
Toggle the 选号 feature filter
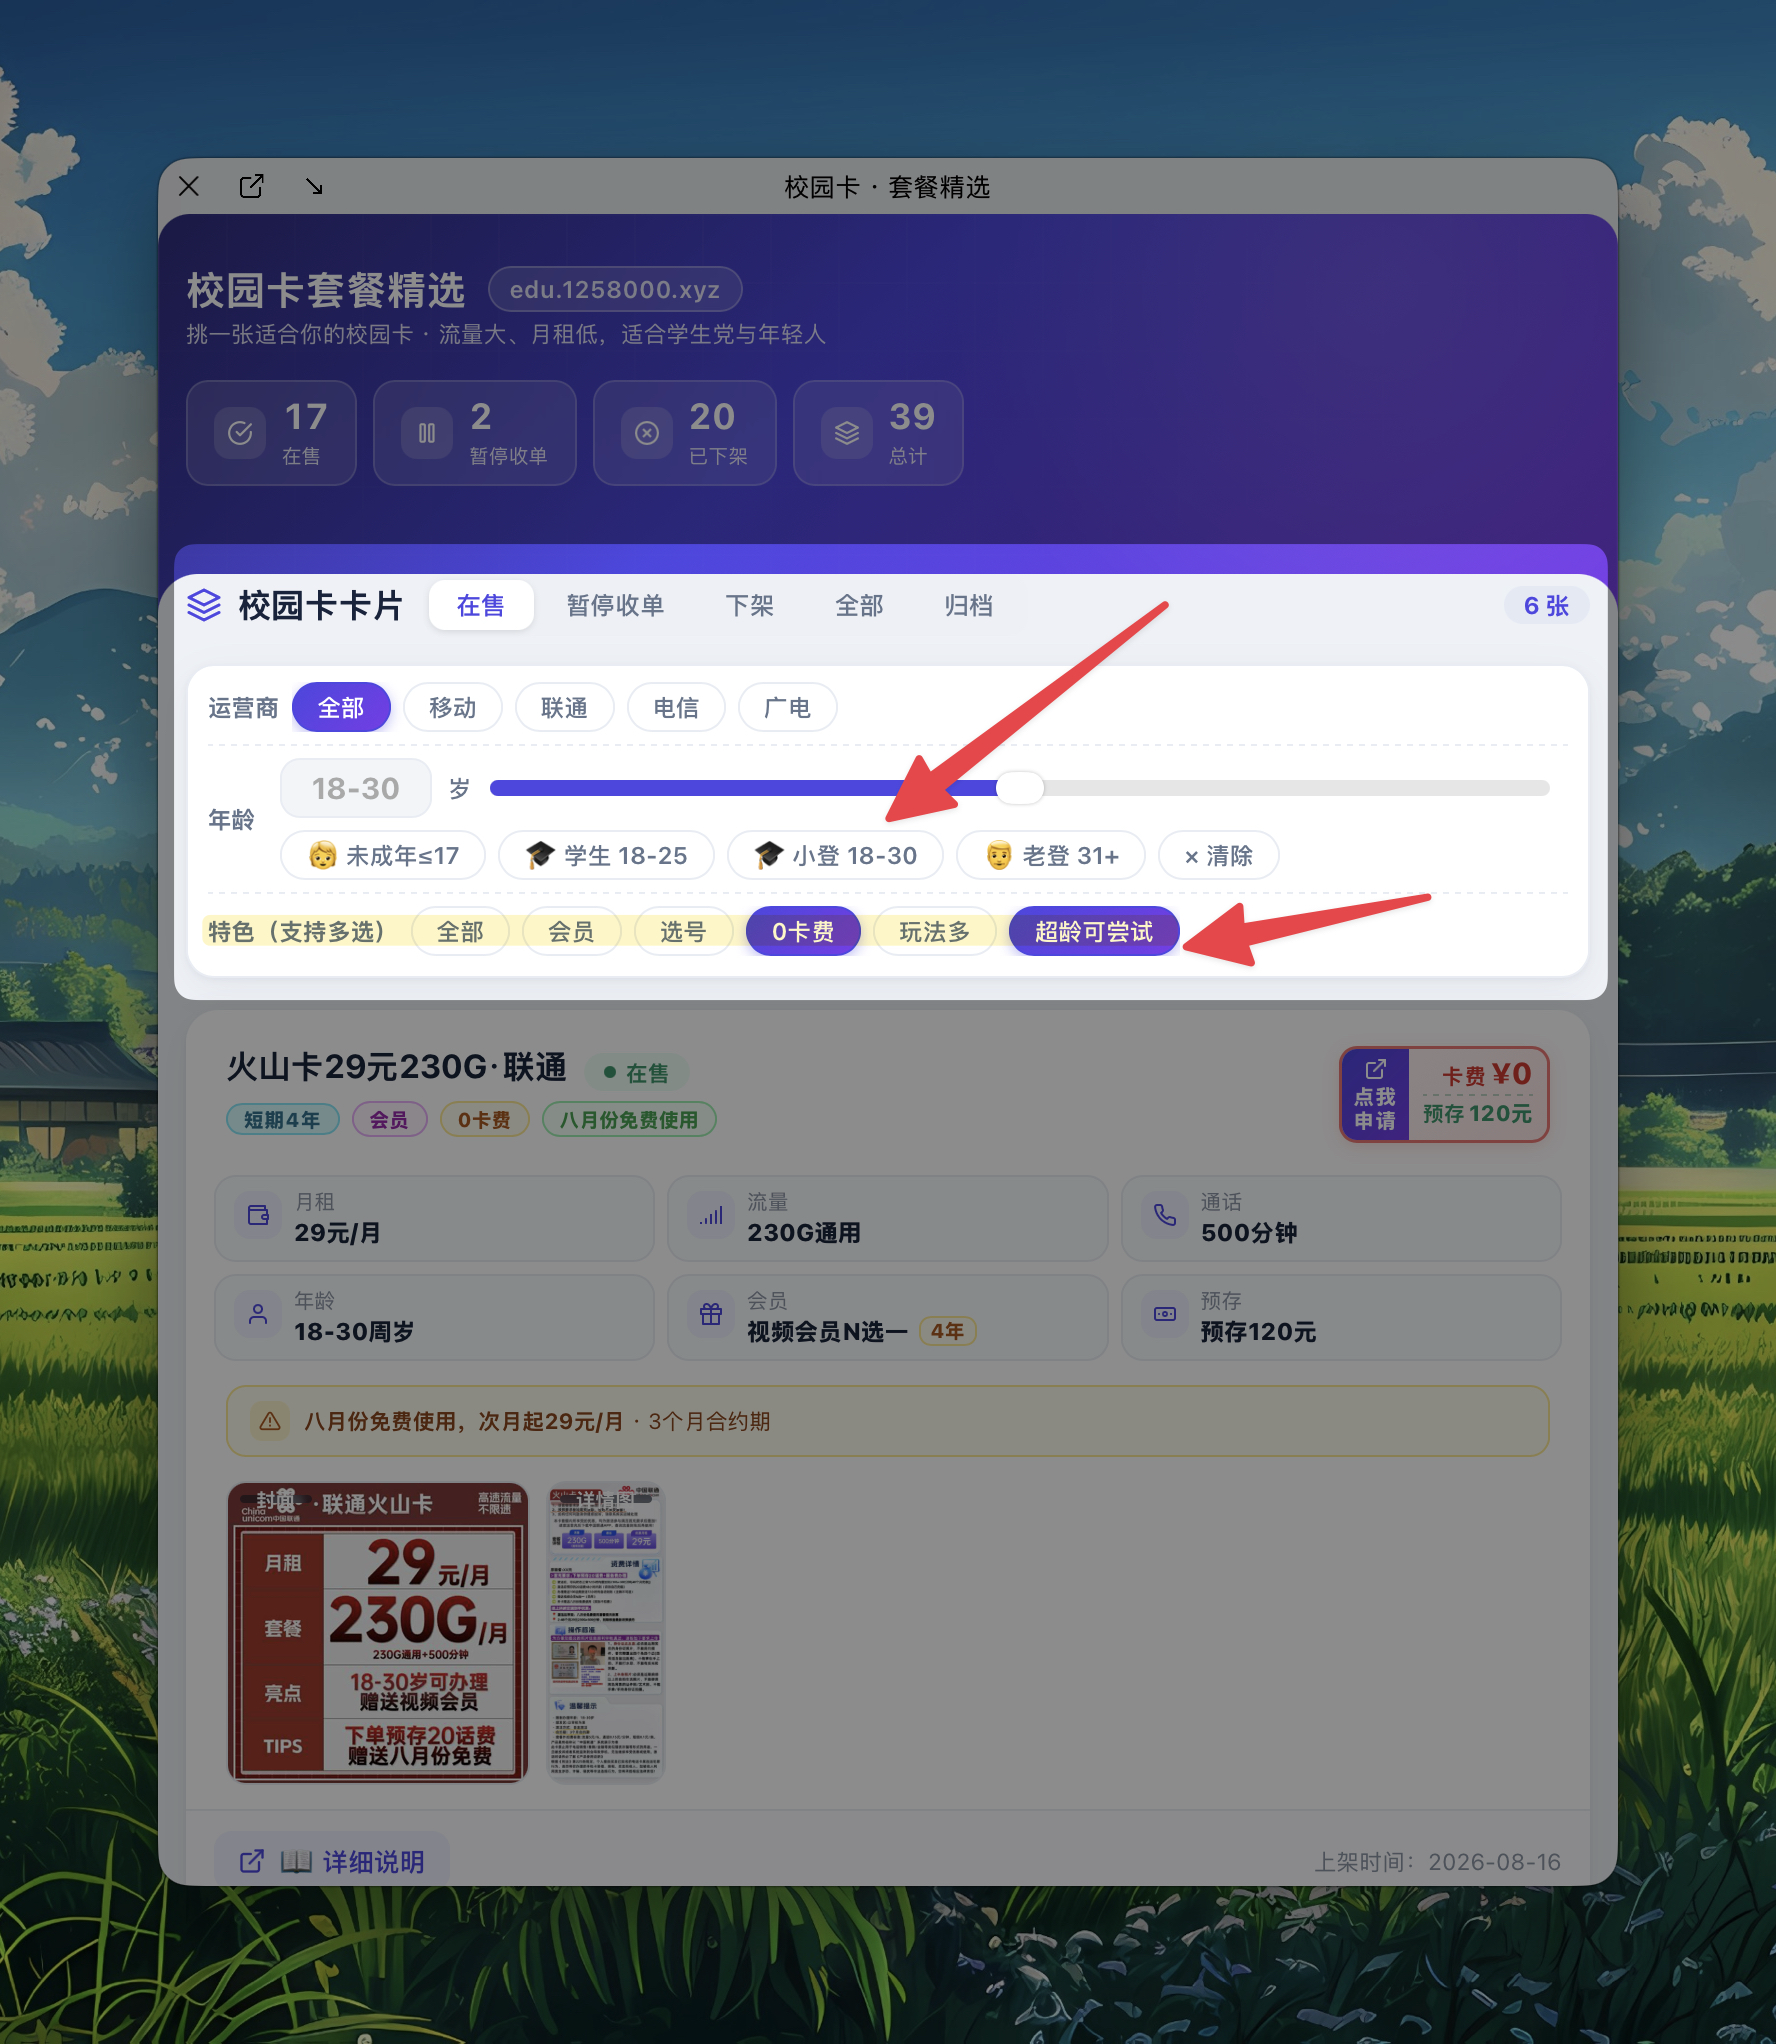tap(683, 932)
